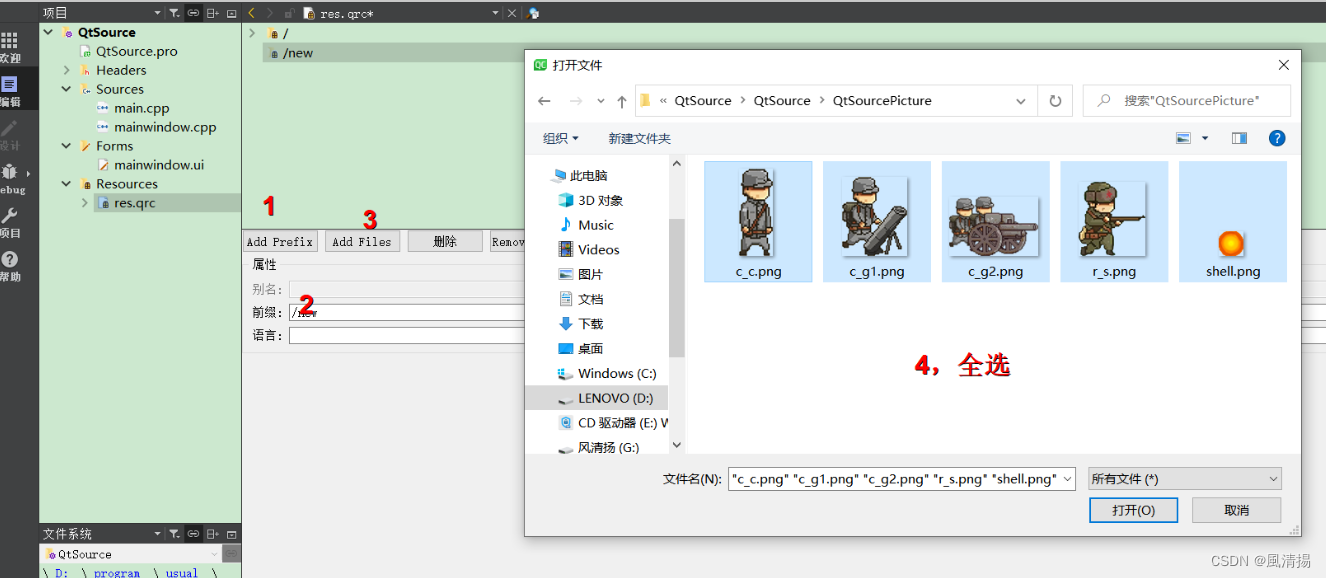Select LENOVO (D:) in the navigation pane
The image size is (1326, 578).
coord(615,398)
